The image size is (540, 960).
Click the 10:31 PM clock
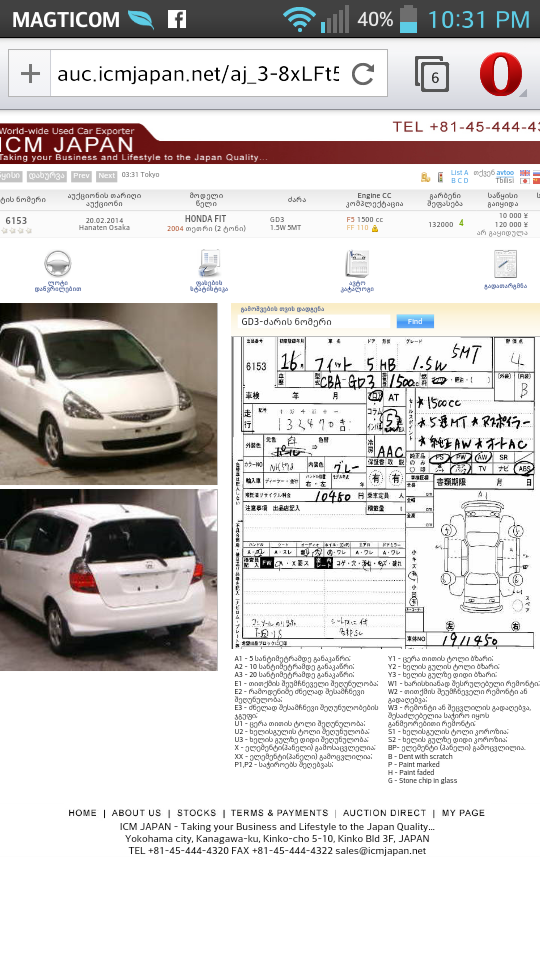point(478,20)
